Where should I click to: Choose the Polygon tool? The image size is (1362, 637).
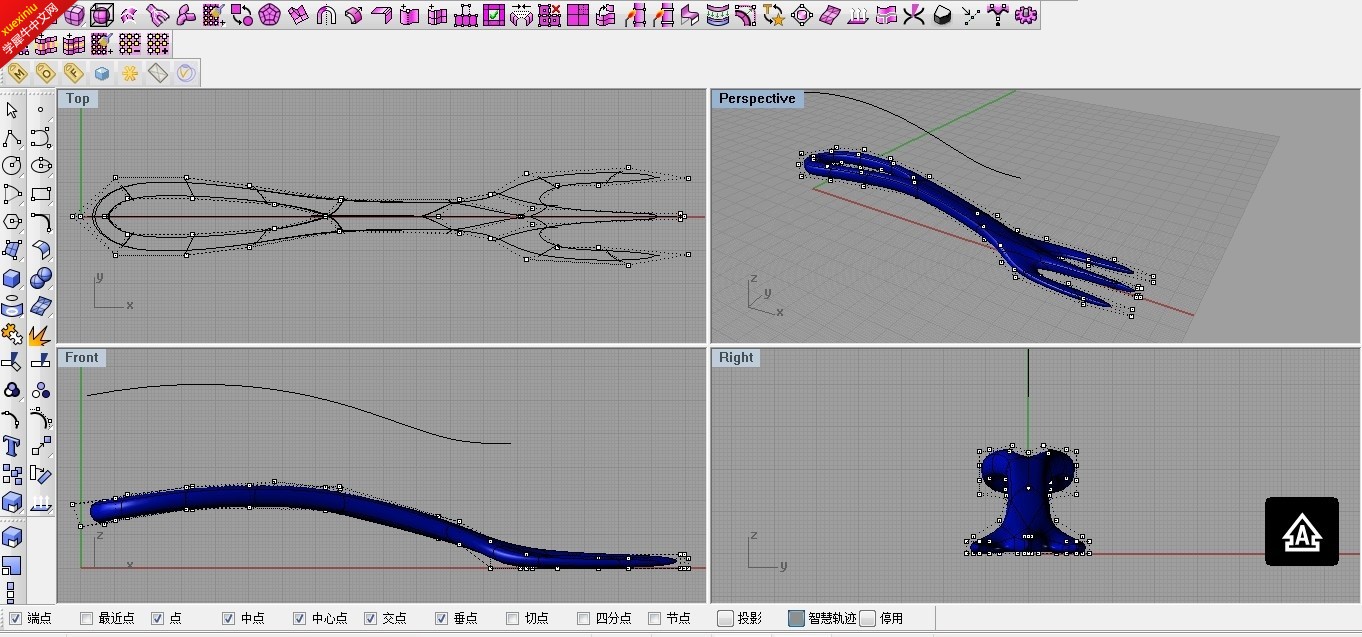click(13, 222)
